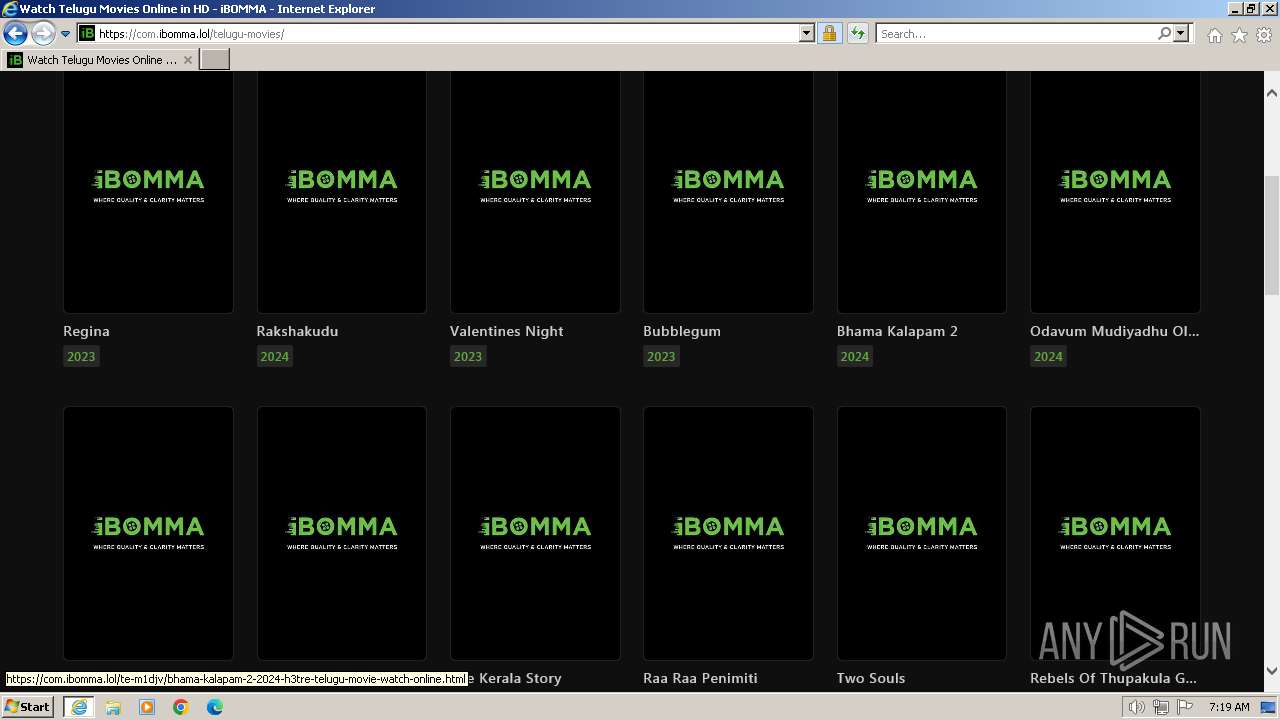Click Internet Explorer taskbar icon

(78, 706)
